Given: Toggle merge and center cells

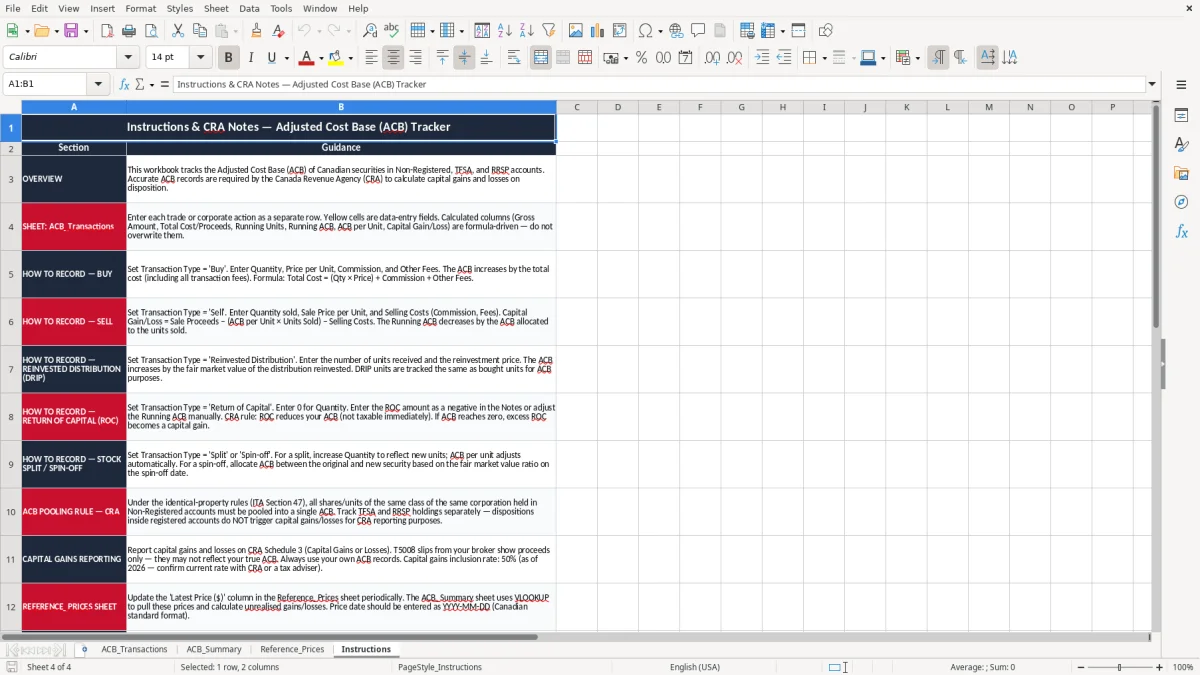Looking at the screenshot, I should tap(541, 58).
